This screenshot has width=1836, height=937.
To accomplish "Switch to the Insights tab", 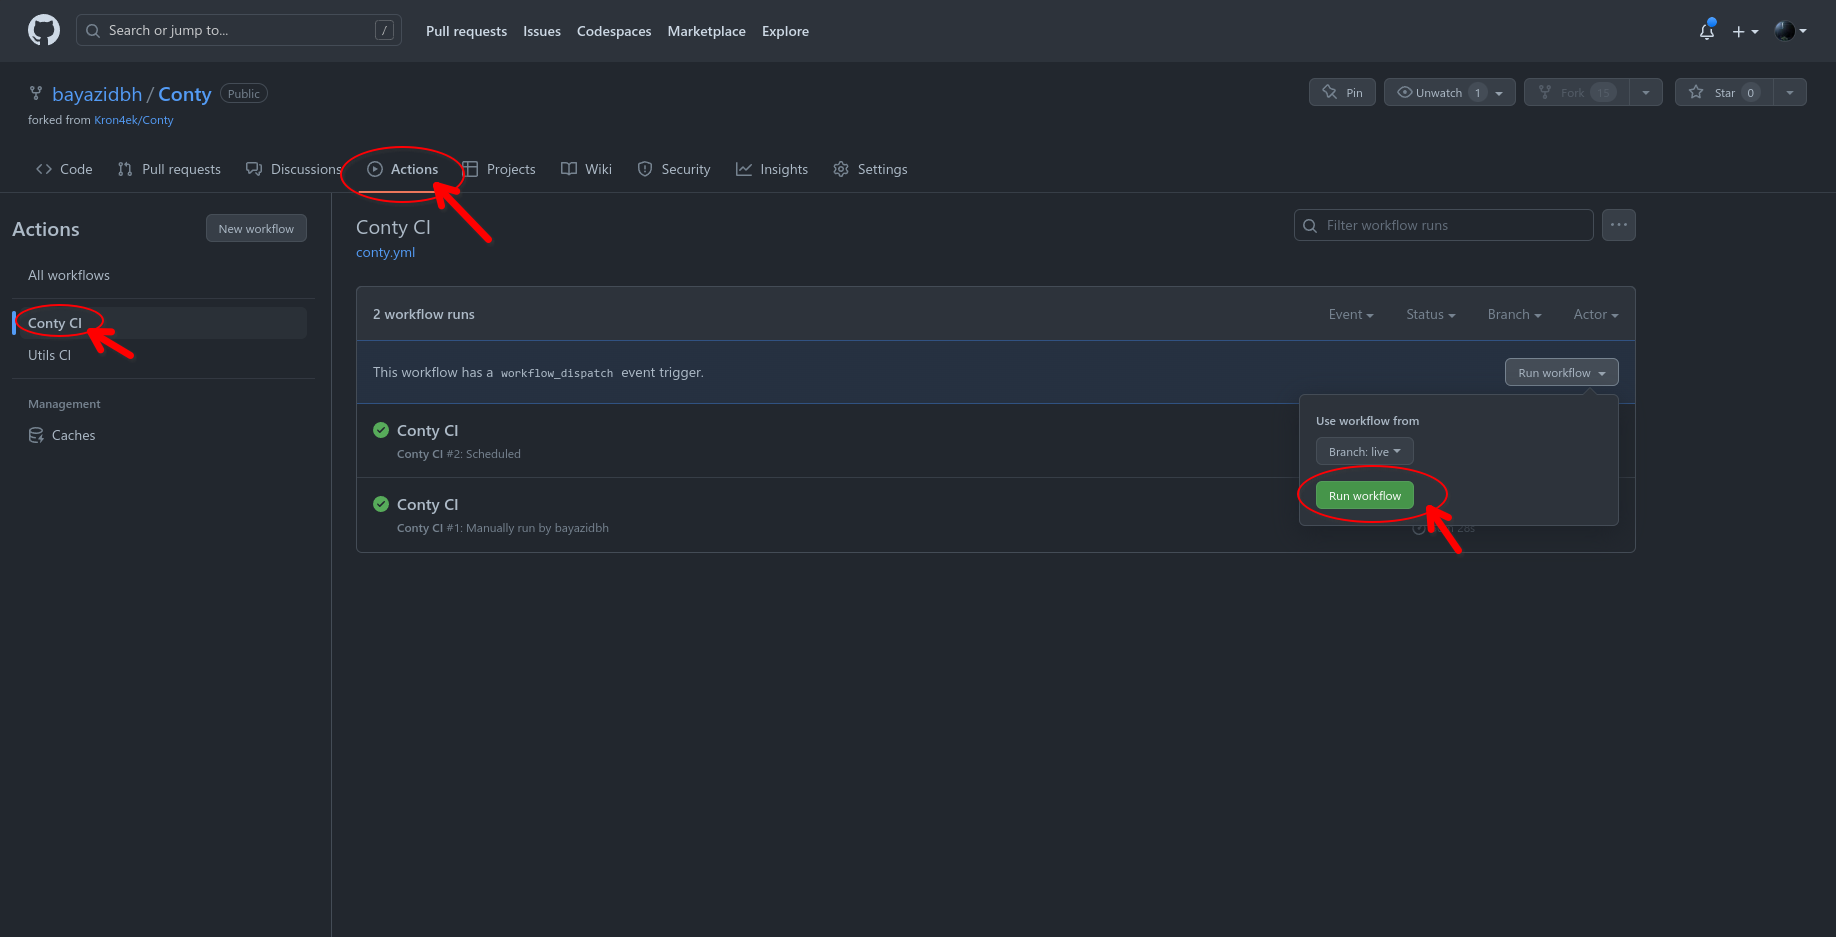I will coord(772,169).
